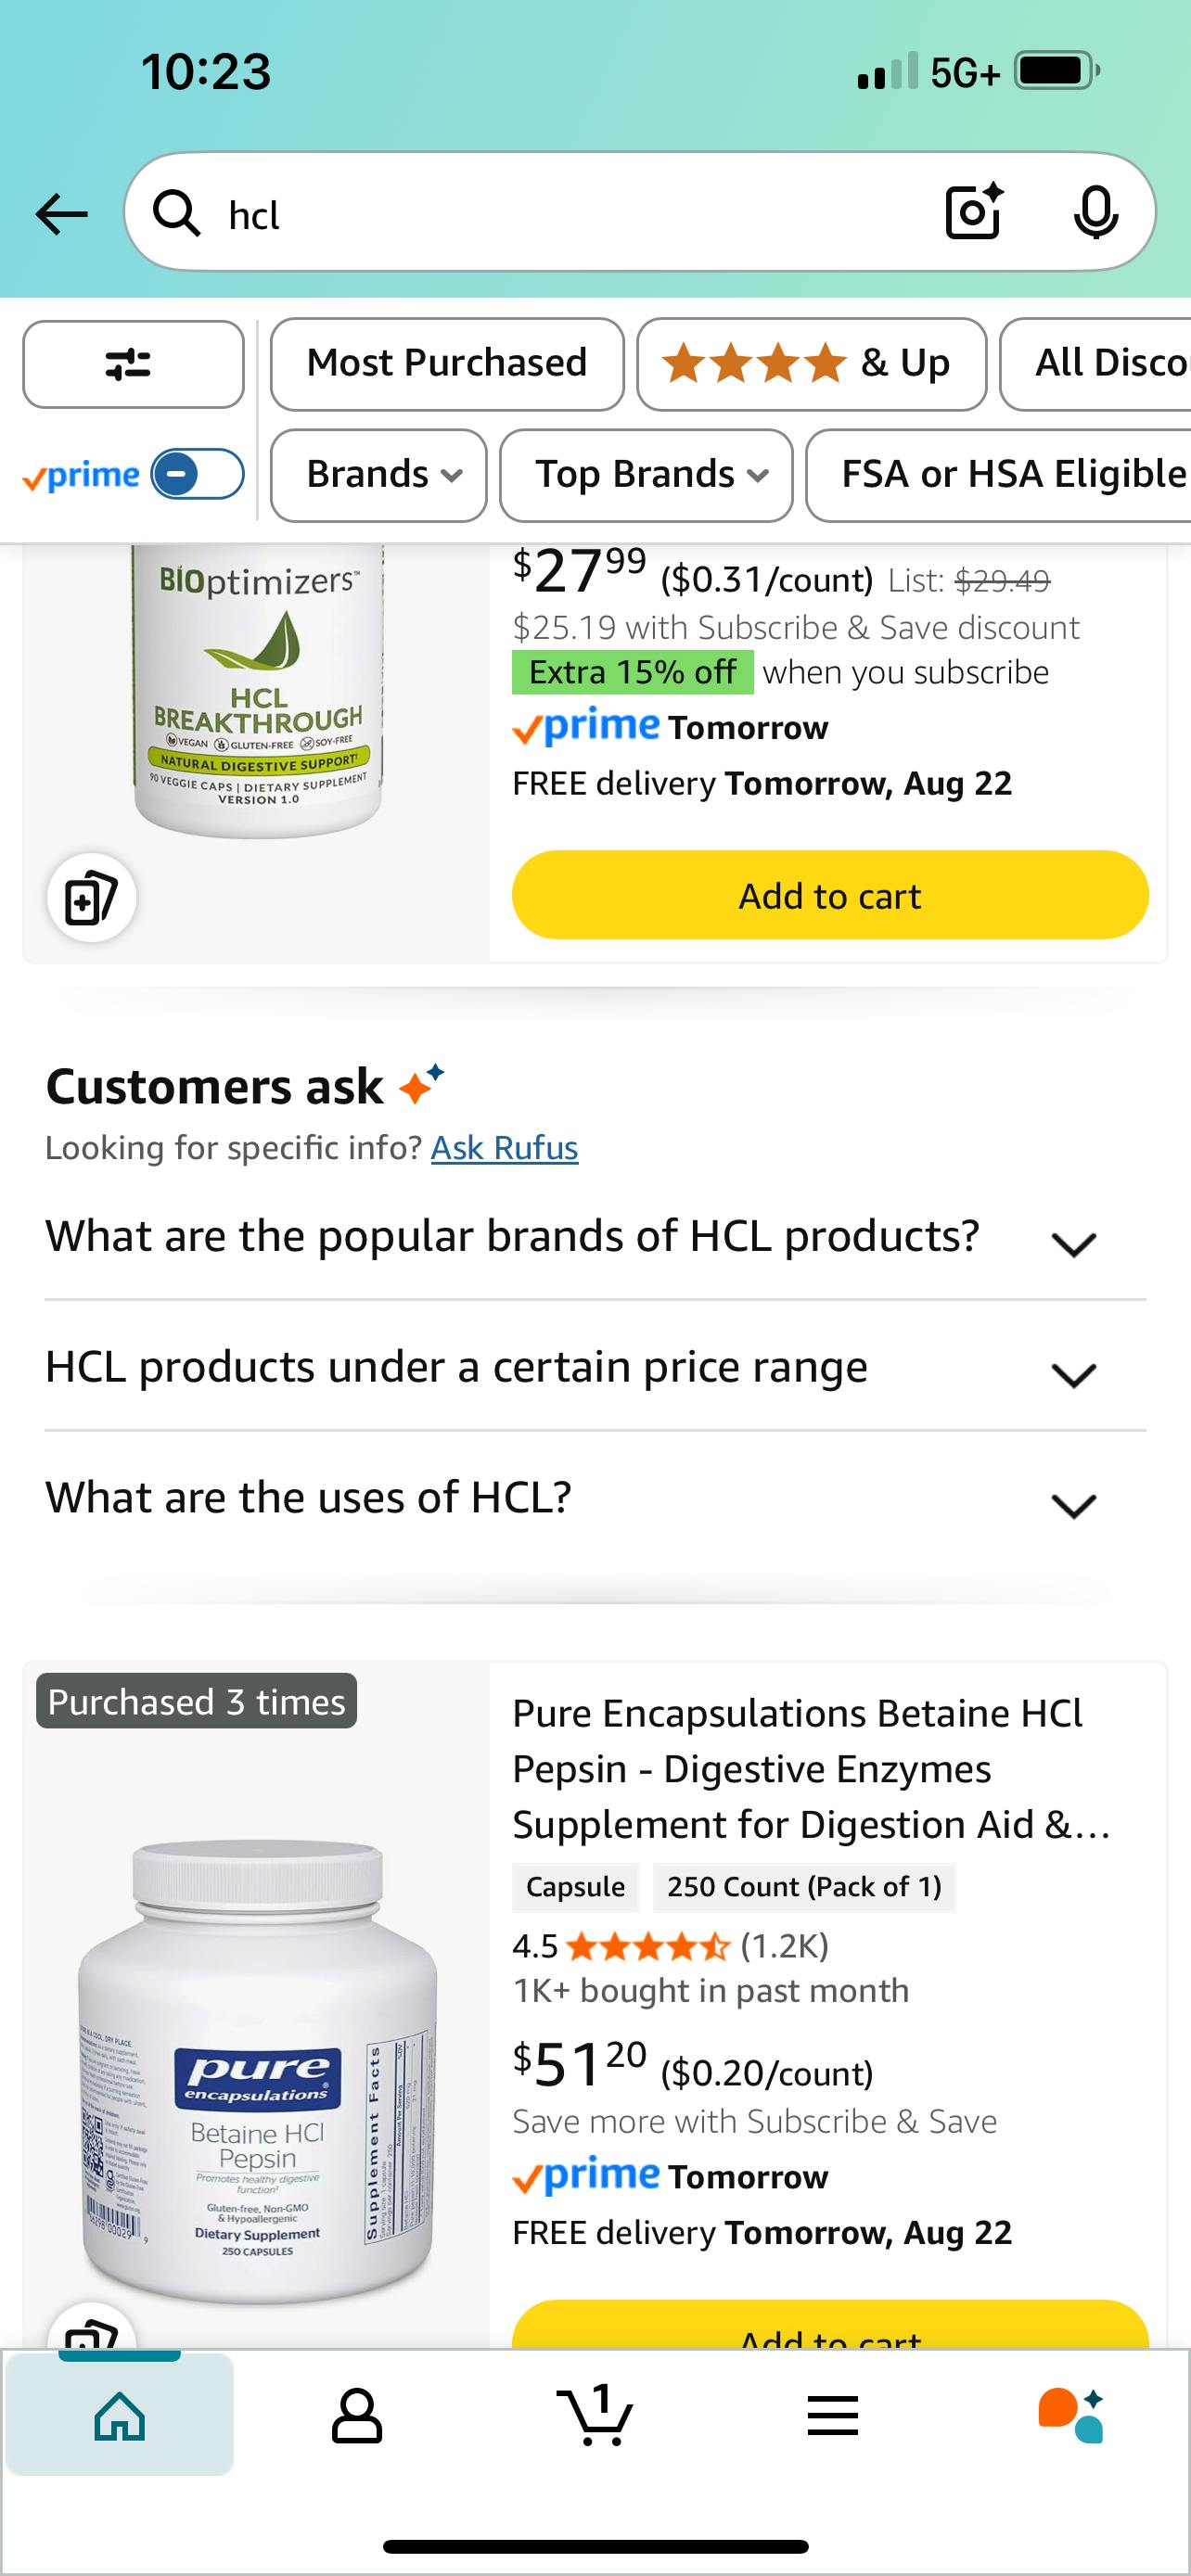This screenshot has height=2576, width=1191.
Task: Toggle the Most Purchased filter chip
Action: [446, 364]
